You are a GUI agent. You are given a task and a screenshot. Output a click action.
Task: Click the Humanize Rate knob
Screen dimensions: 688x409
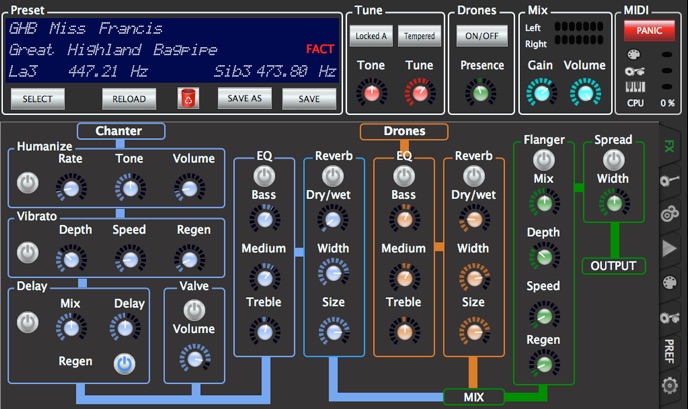[x=71, y=188]
